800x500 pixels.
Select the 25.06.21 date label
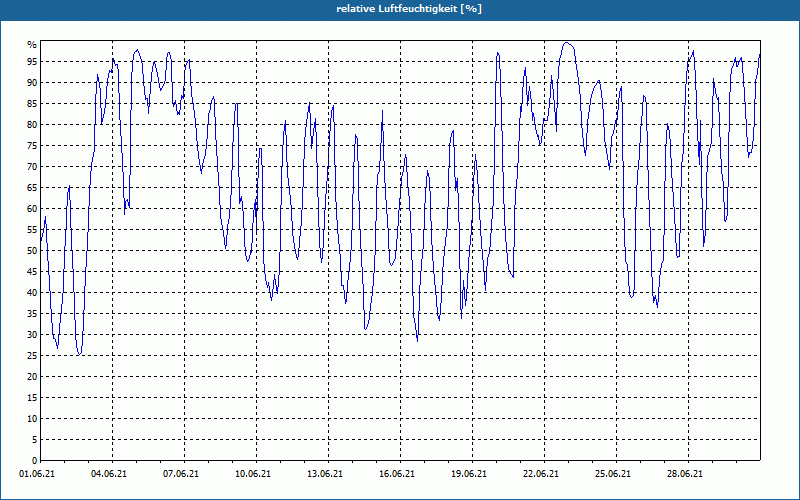[x=613, y=474]
